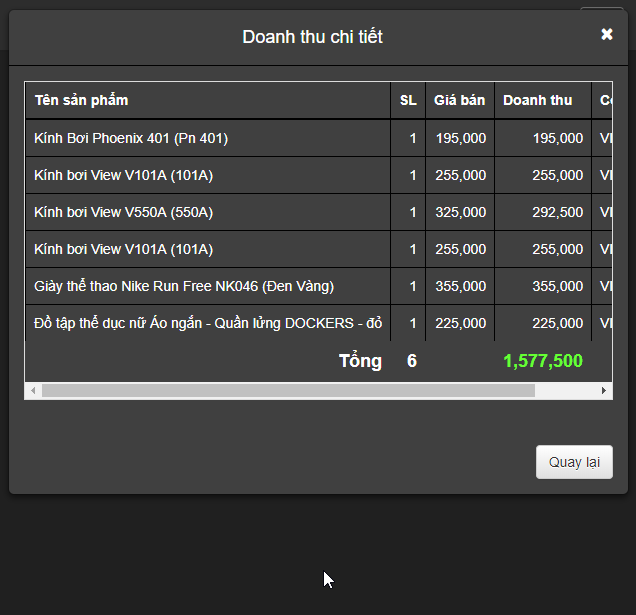
Task: Sort by Tên sản phẩm column header
Action: pyautogui.click(x=81, y=100)
